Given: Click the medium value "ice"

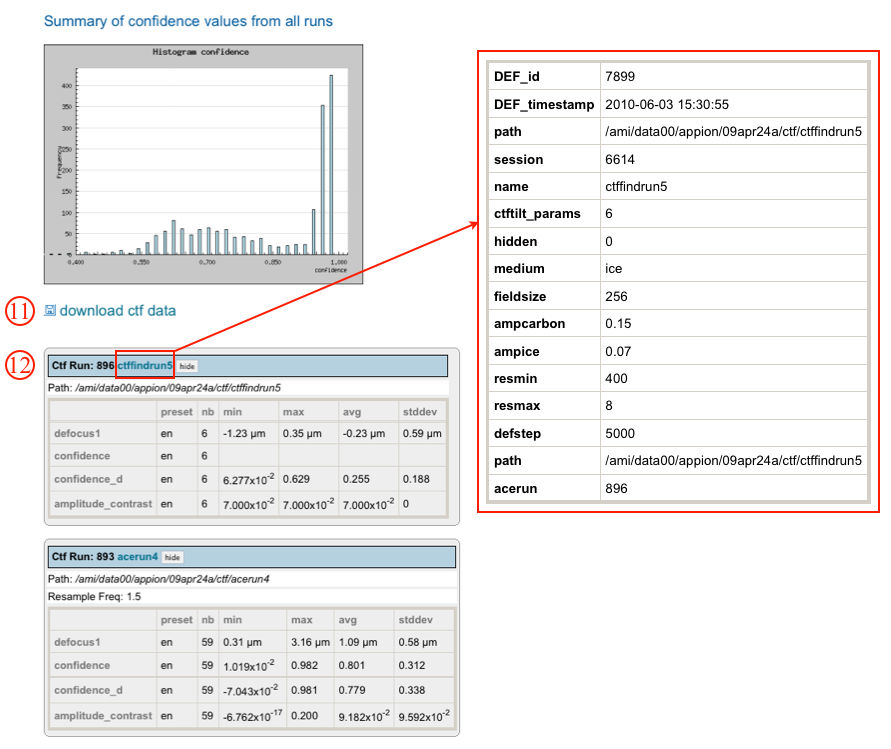Looking at the screenshot, I should coord(614,269).
